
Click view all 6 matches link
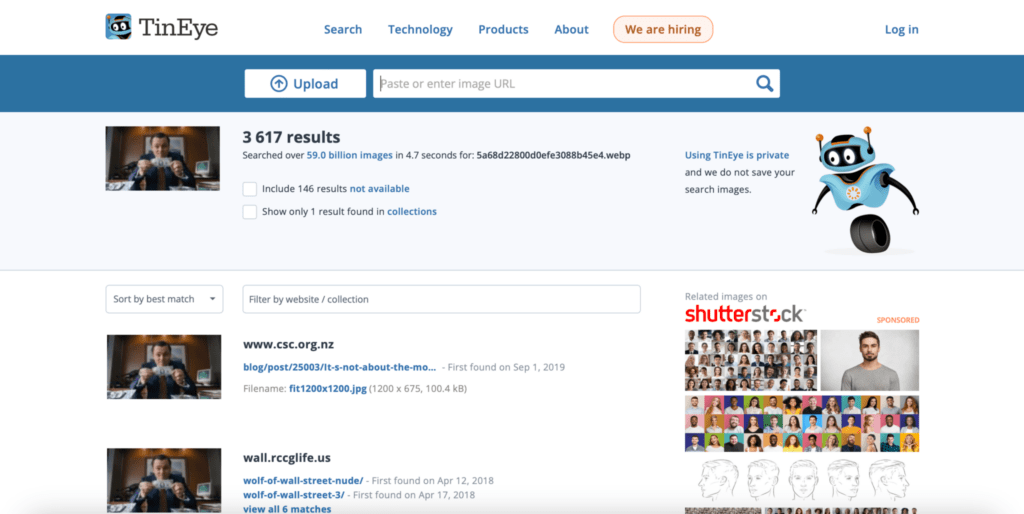[287, 509]
